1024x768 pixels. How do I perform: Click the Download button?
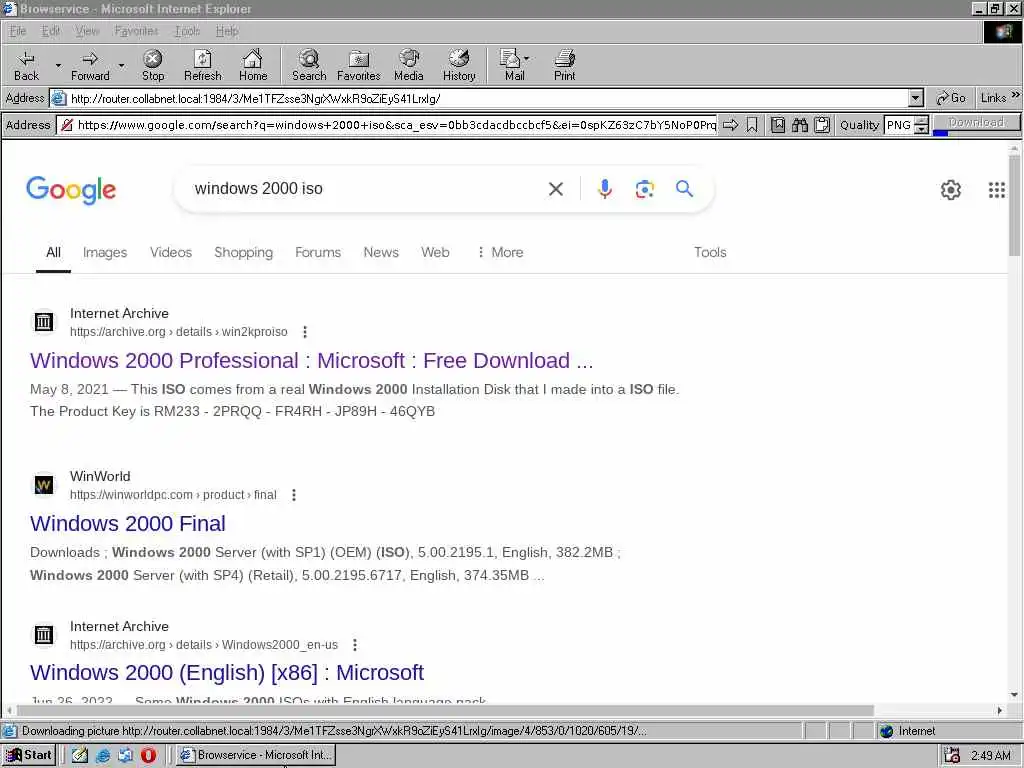[x=976, y=122]
